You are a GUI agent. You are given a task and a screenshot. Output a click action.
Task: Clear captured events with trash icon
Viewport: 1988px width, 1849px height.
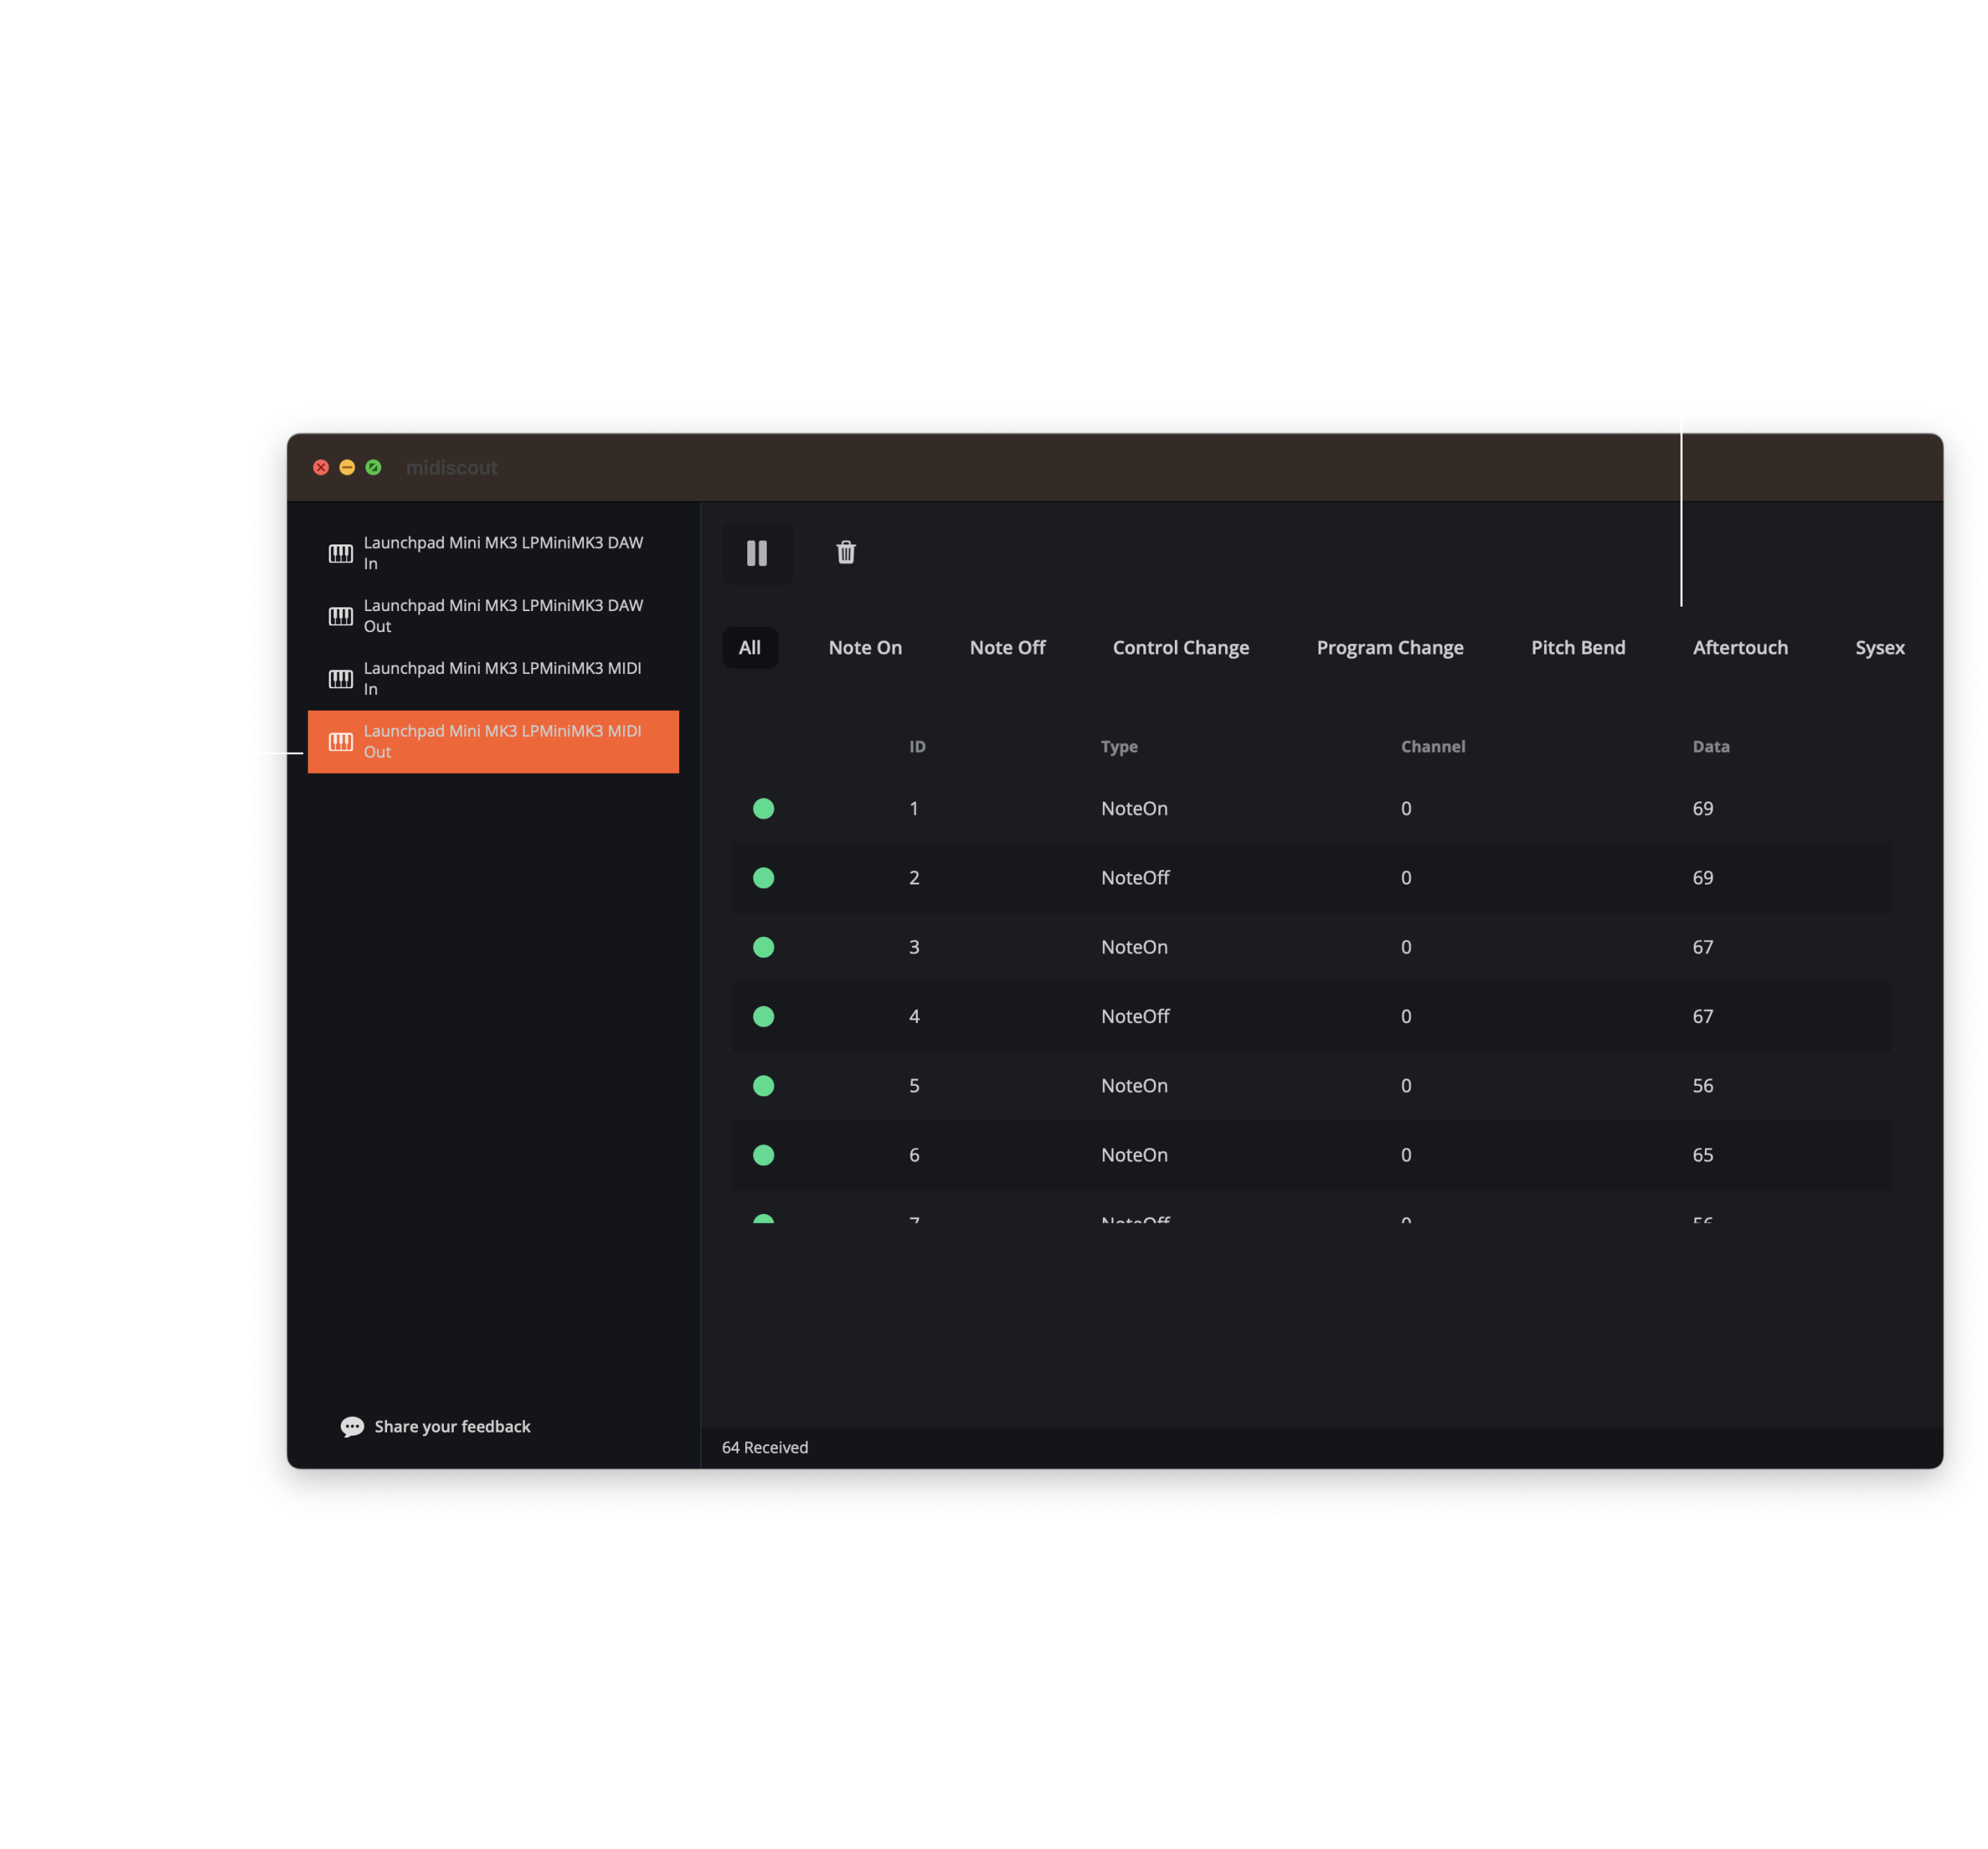[x=846, y=553]
